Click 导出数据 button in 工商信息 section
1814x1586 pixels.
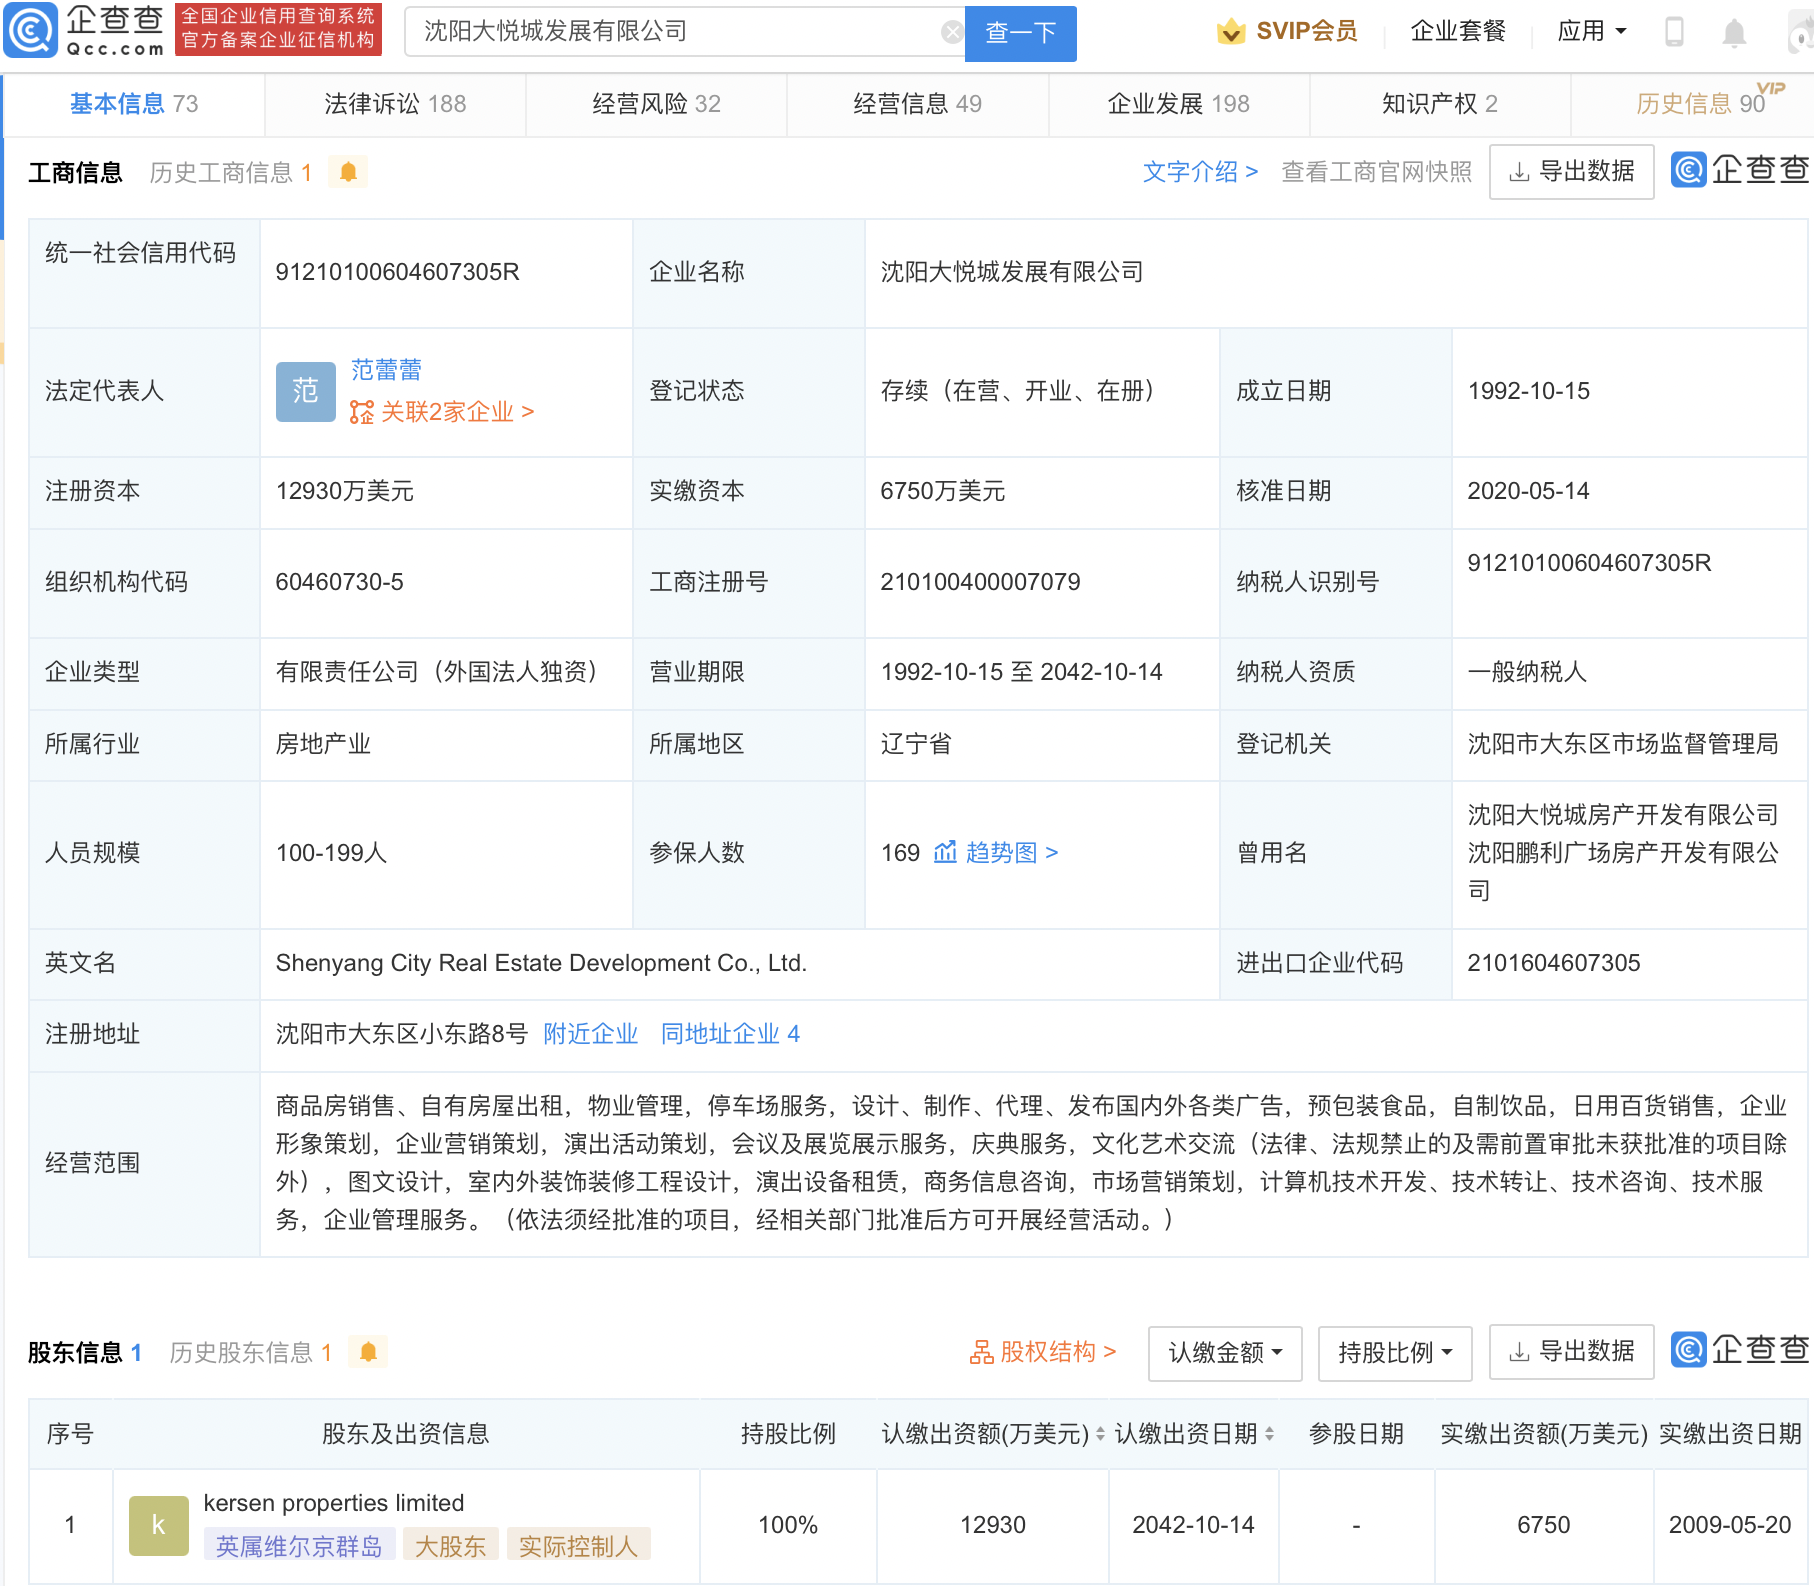click(x=1571, y=172)
